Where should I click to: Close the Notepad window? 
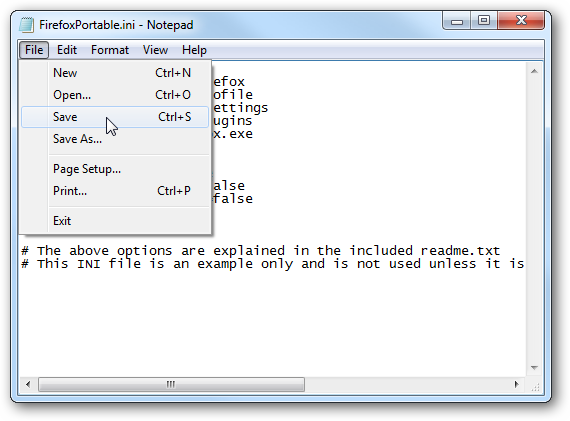(521, 20)
